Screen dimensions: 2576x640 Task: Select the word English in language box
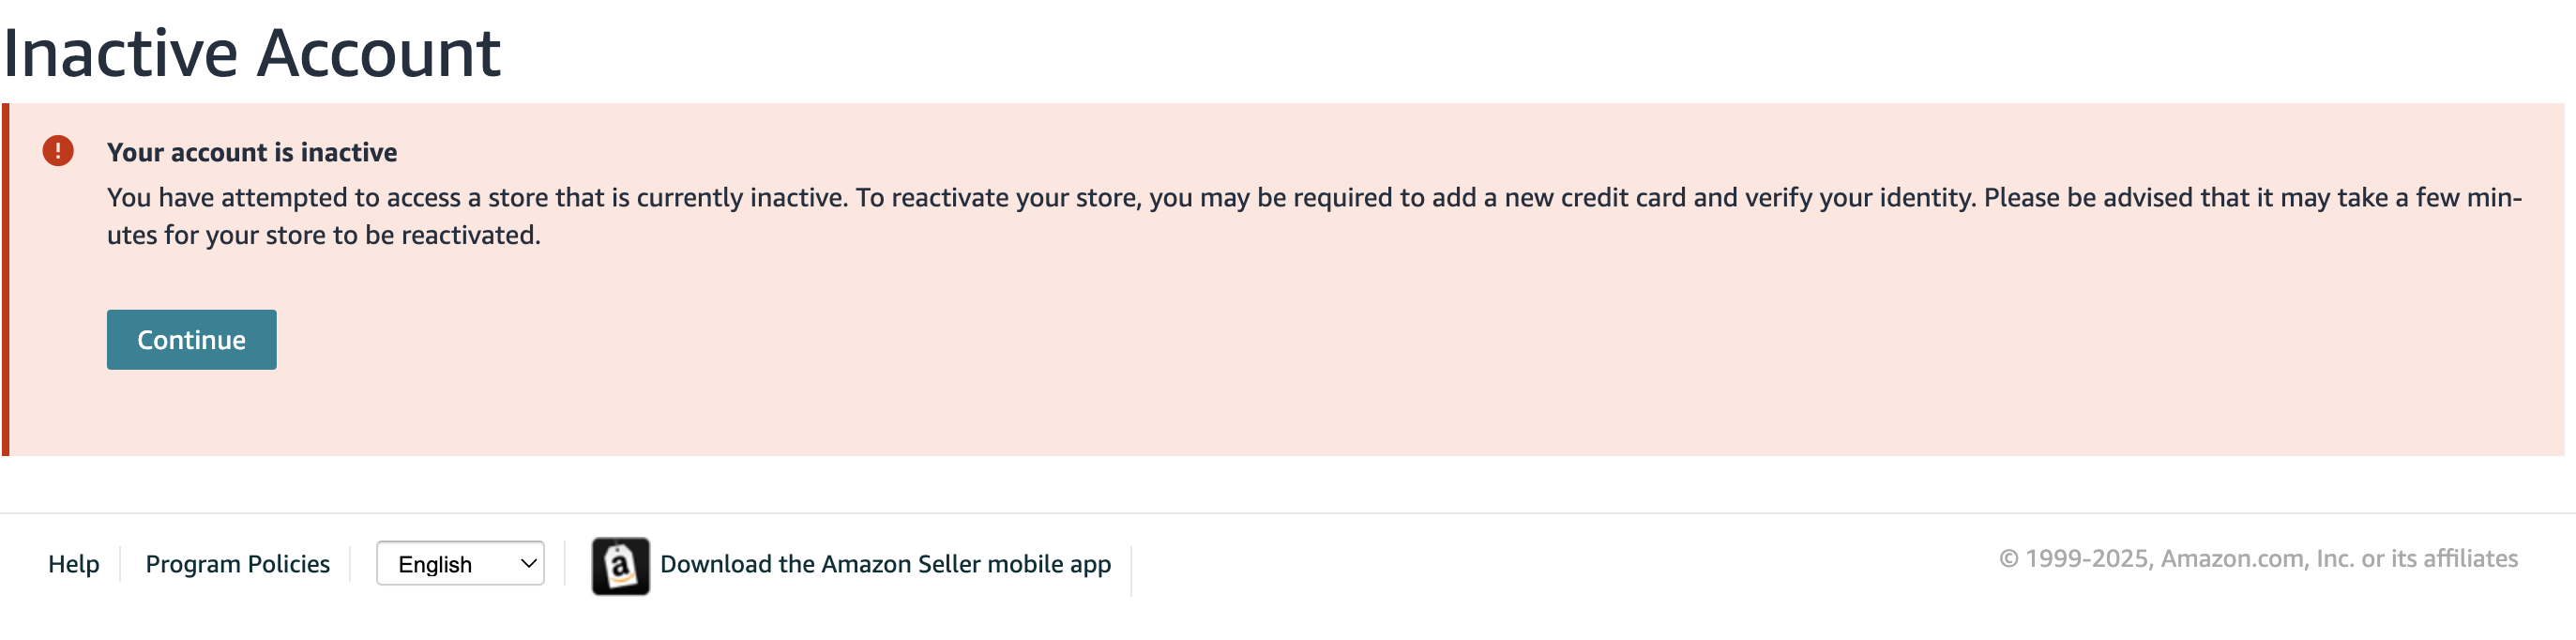coord(435,565)
